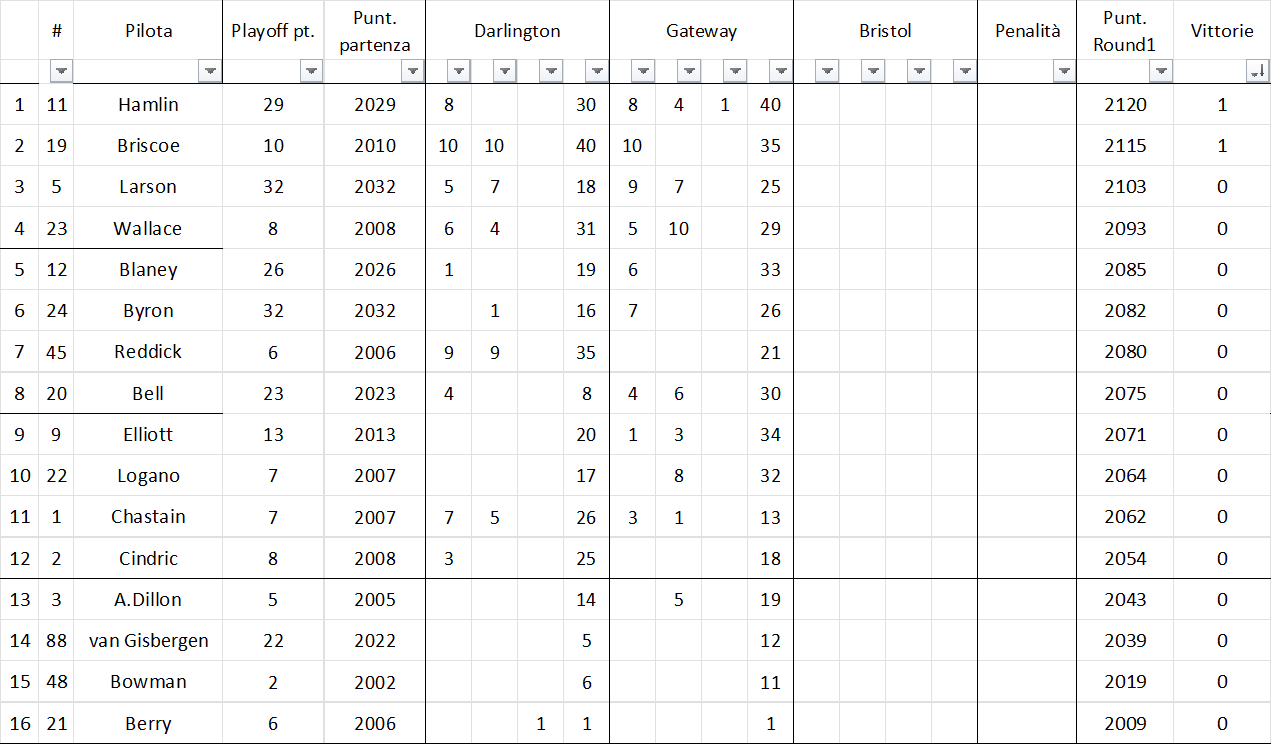Click the Berry driver cell

point(148,723)
